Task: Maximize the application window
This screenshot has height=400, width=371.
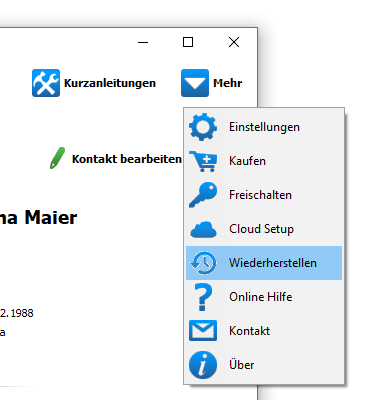Action: click(188, 42)
